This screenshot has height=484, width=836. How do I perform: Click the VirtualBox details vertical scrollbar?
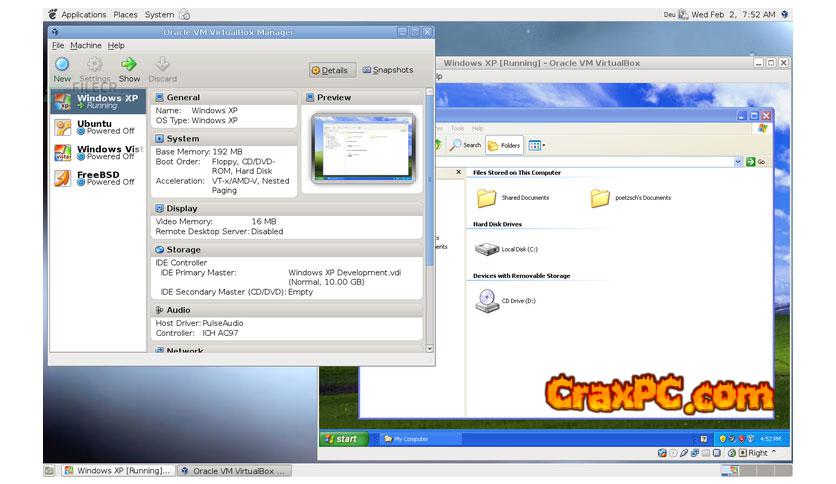point(430,180)
